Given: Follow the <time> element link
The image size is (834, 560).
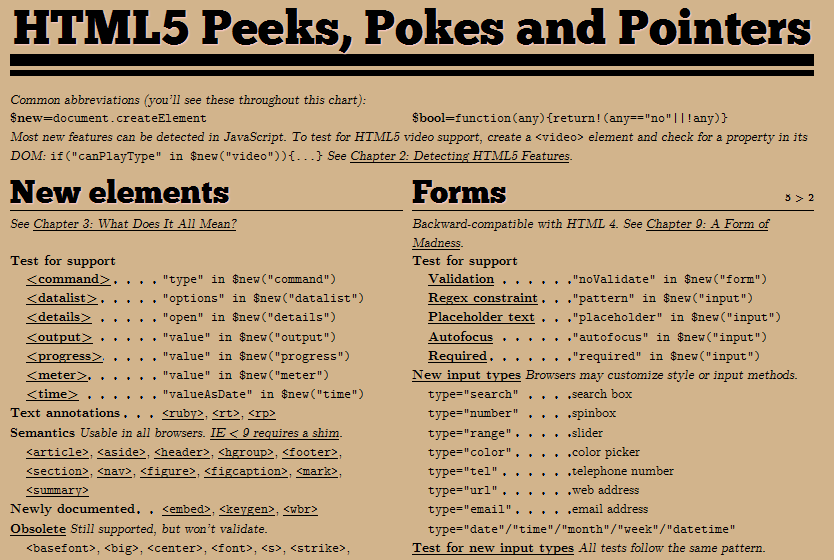Looking at the screenshot, I should pyautogui.click(x=52, y=395).
